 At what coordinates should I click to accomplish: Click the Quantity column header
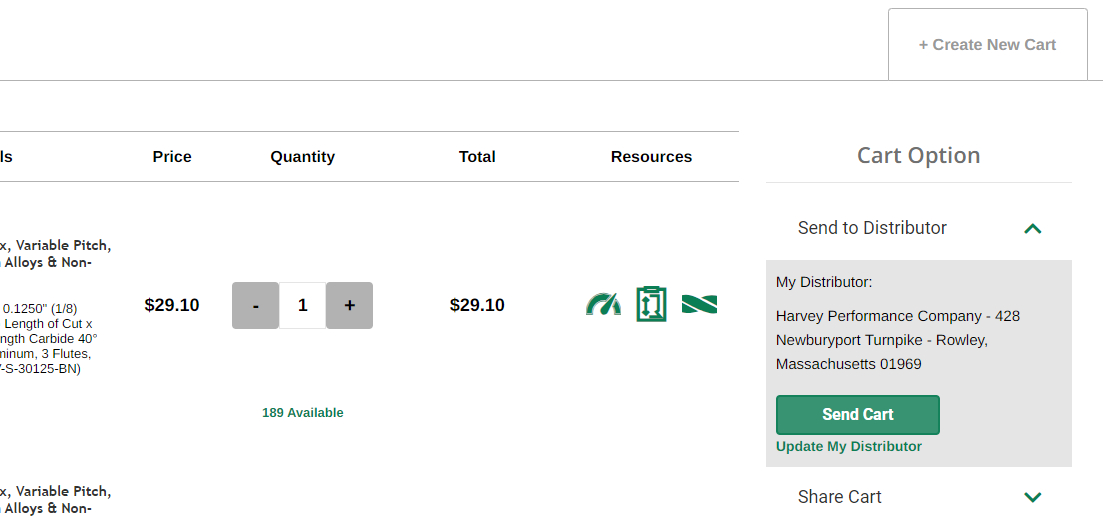point(302,157)
